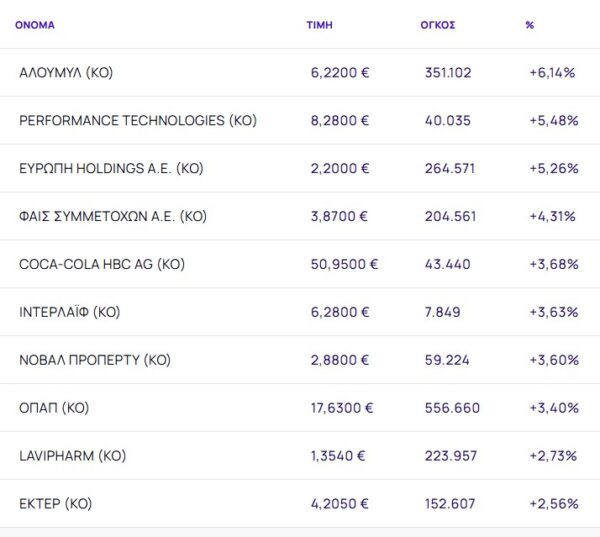Click the +6,14% change value
600x537 pixels.
(552, 72)
